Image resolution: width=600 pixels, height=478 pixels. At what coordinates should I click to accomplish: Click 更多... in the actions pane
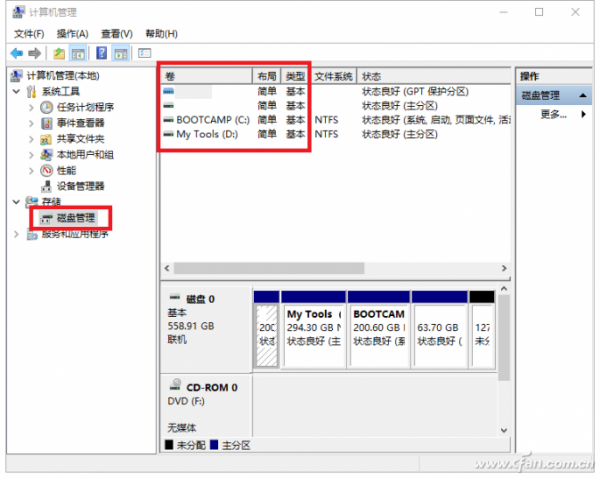click(551, 114)
